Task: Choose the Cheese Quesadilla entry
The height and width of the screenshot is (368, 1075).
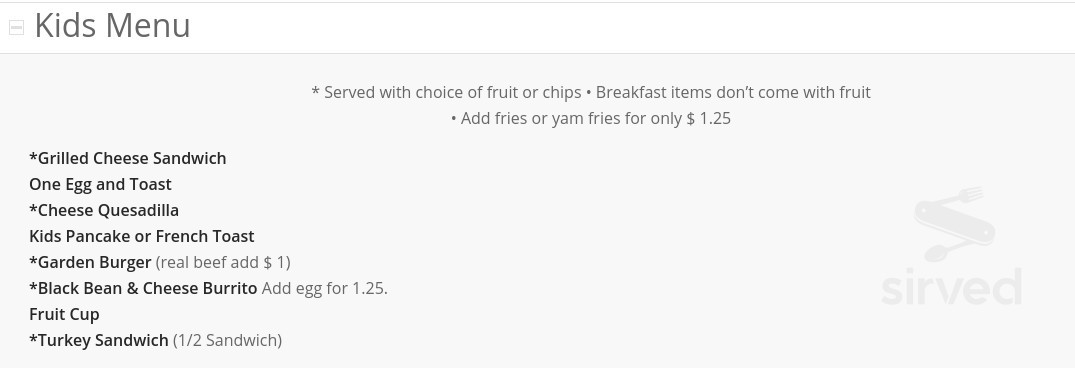Action: [x=104, y=210]
